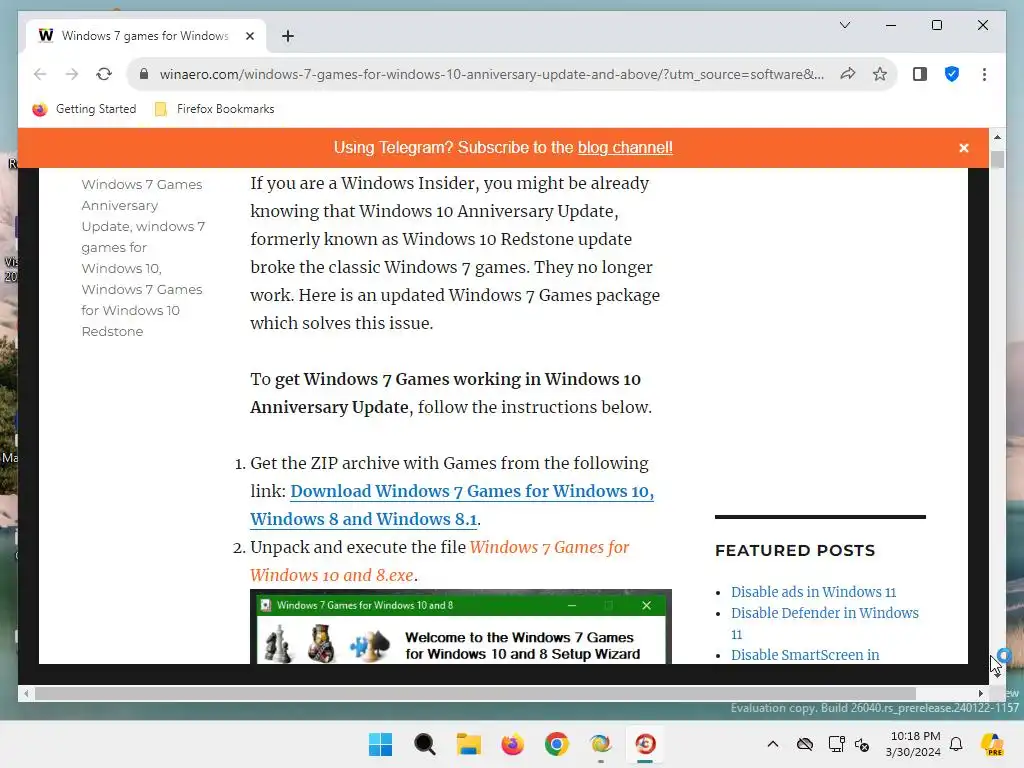Click the vertical scrollbar thumb
Viewport: 1024px width, 768px height.
pyautogui.click(x=997, y=159)
